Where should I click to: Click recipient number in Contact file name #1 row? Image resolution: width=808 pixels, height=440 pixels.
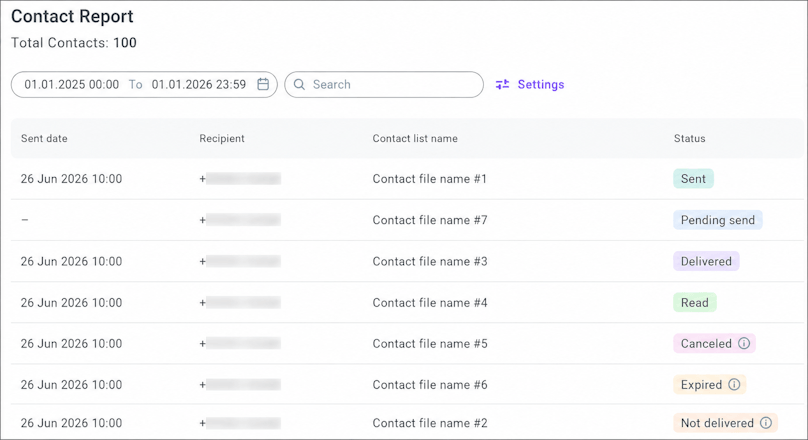coord(240,179)
